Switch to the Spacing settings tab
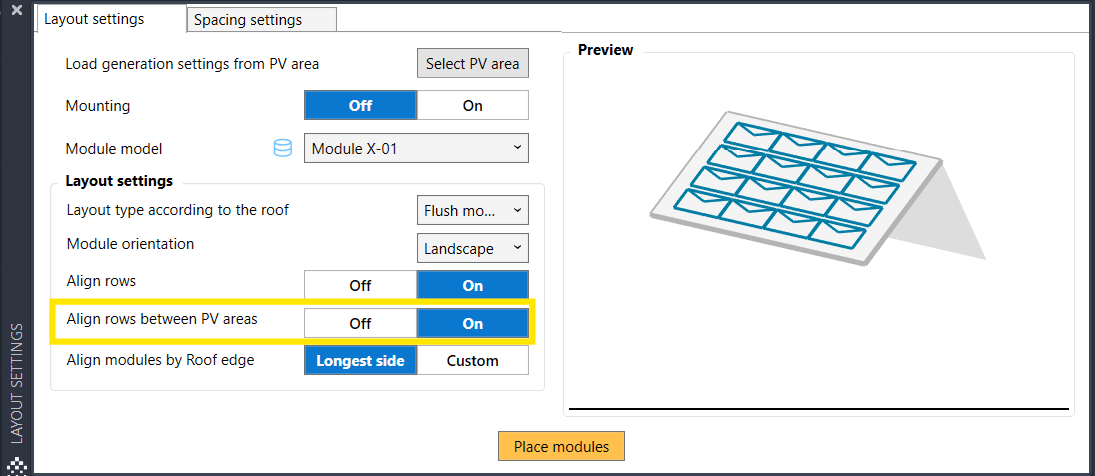The image size is (1095, 476). coord(262,20)
